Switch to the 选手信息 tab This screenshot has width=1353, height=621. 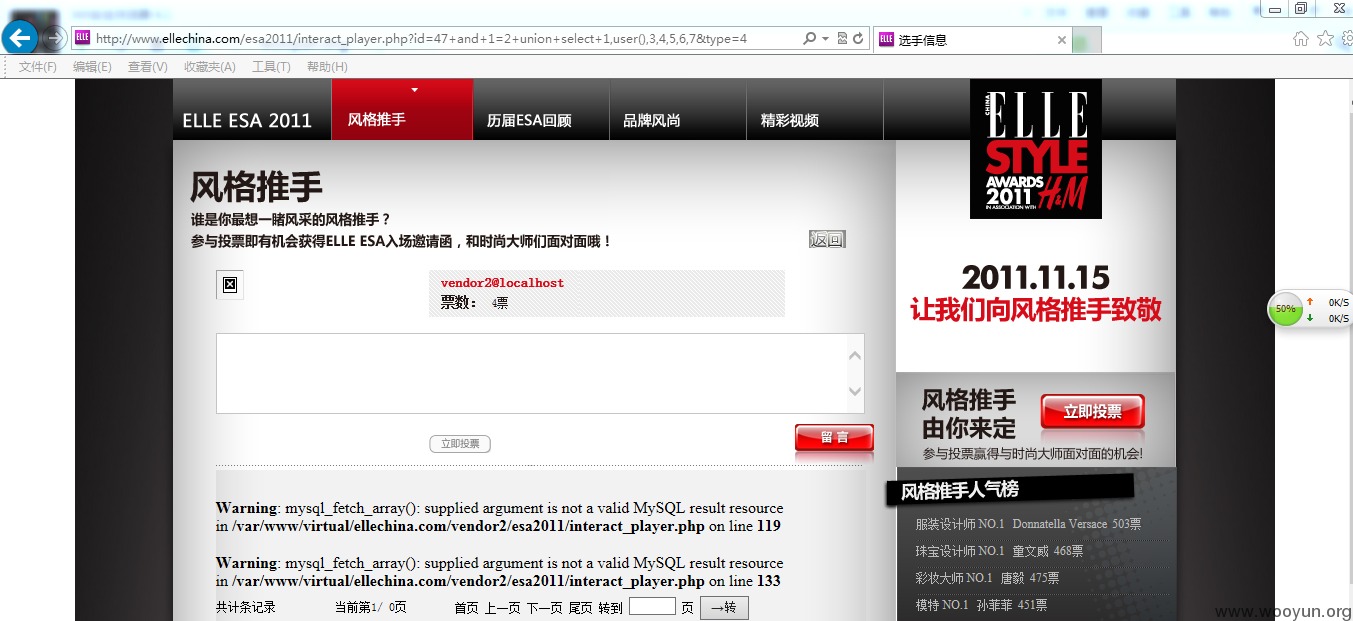coord(974,40)
